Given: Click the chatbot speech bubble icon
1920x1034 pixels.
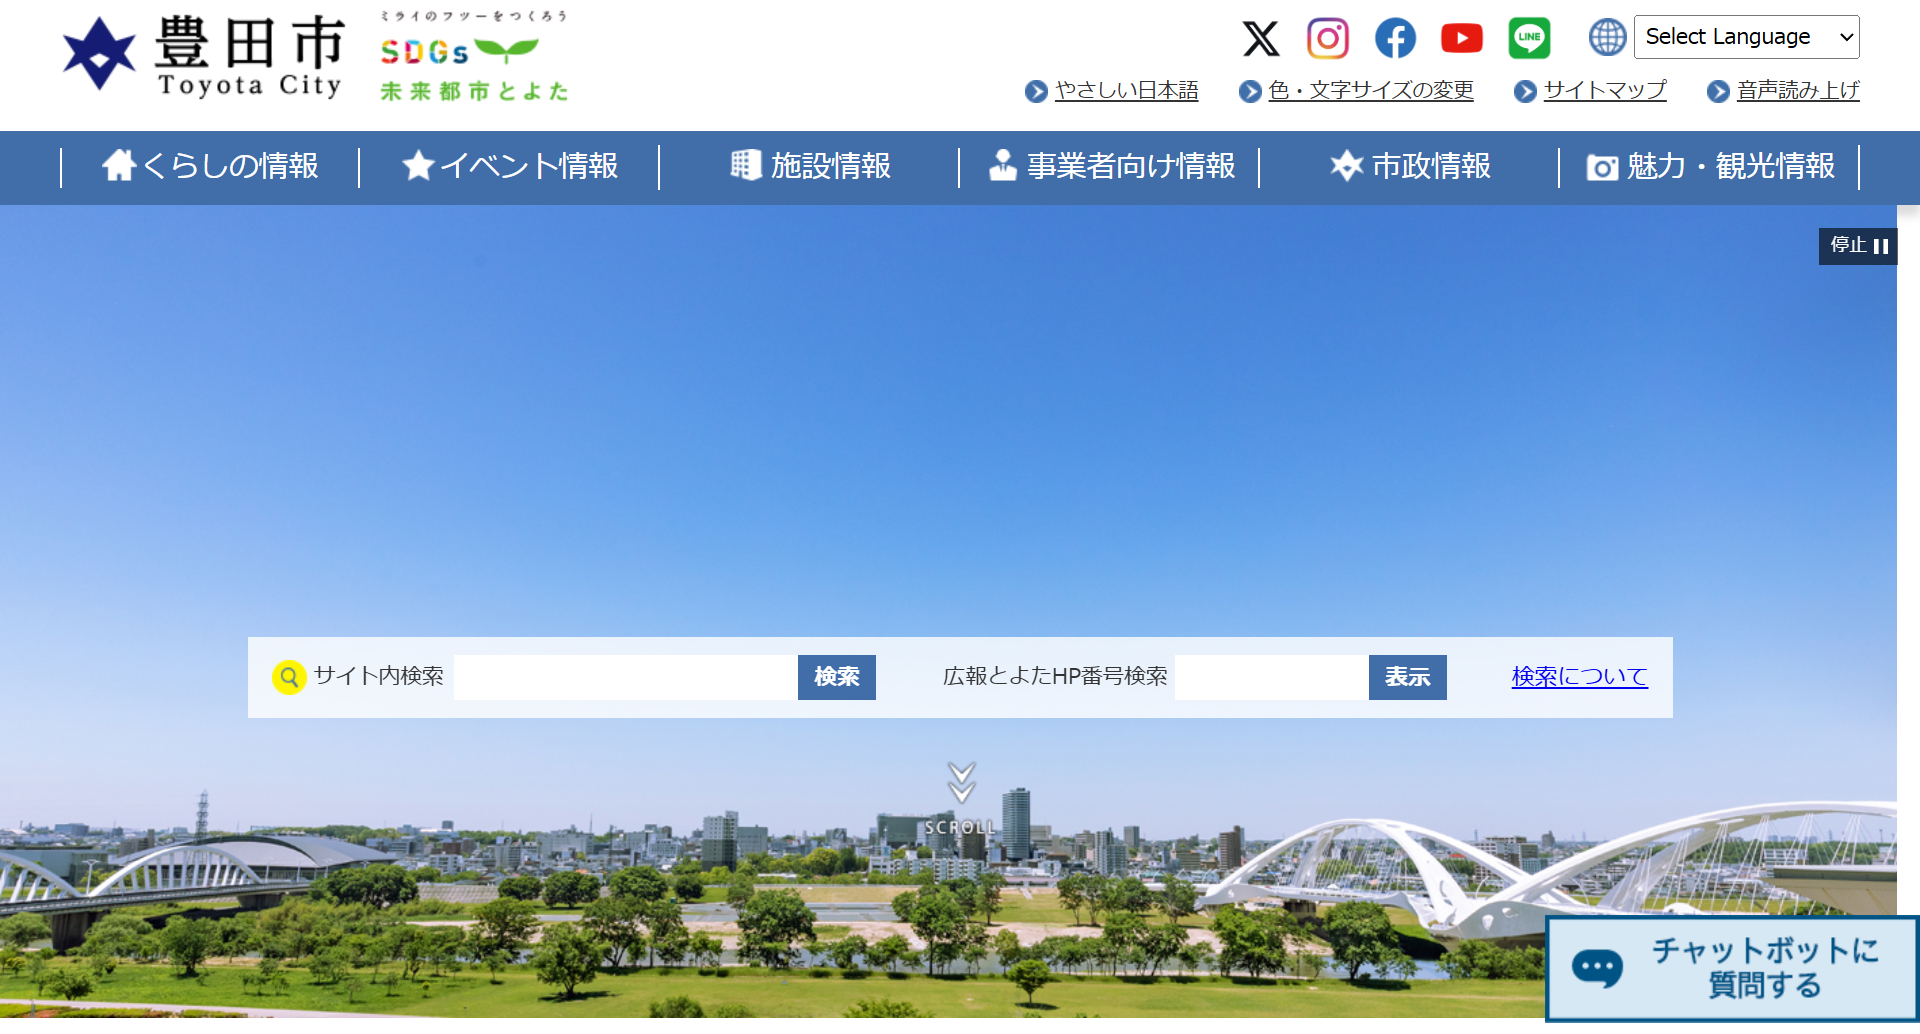Looking at the screenshot, I should click(1597, 968).
